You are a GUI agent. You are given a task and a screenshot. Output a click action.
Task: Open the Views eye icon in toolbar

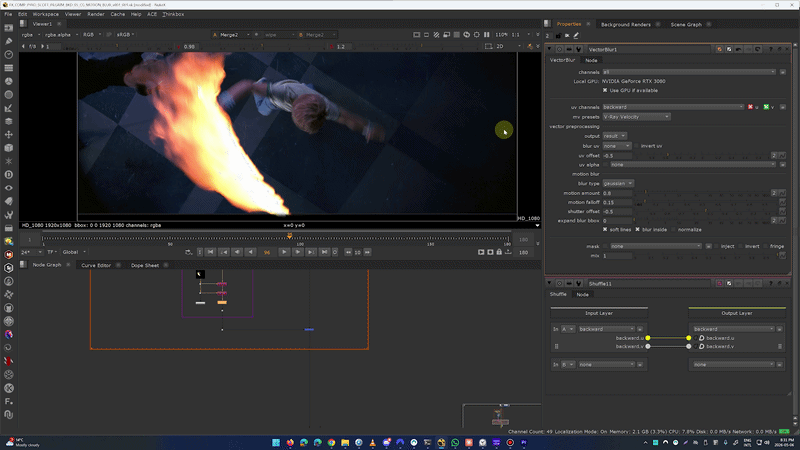click(x=9, y=188)
